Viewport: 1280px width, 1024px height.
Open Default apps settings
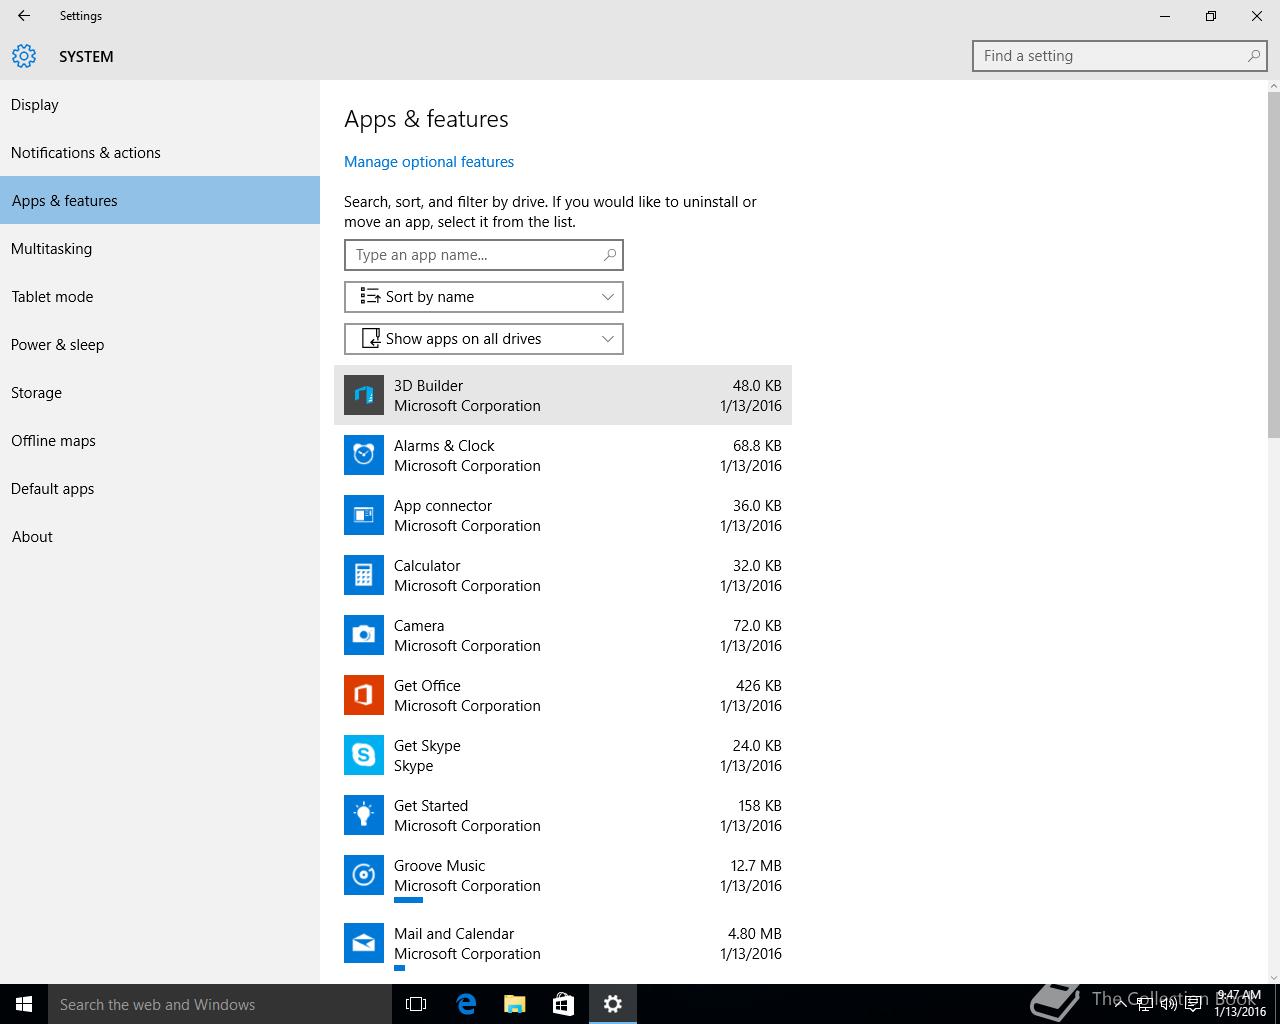tap(160, 488)
